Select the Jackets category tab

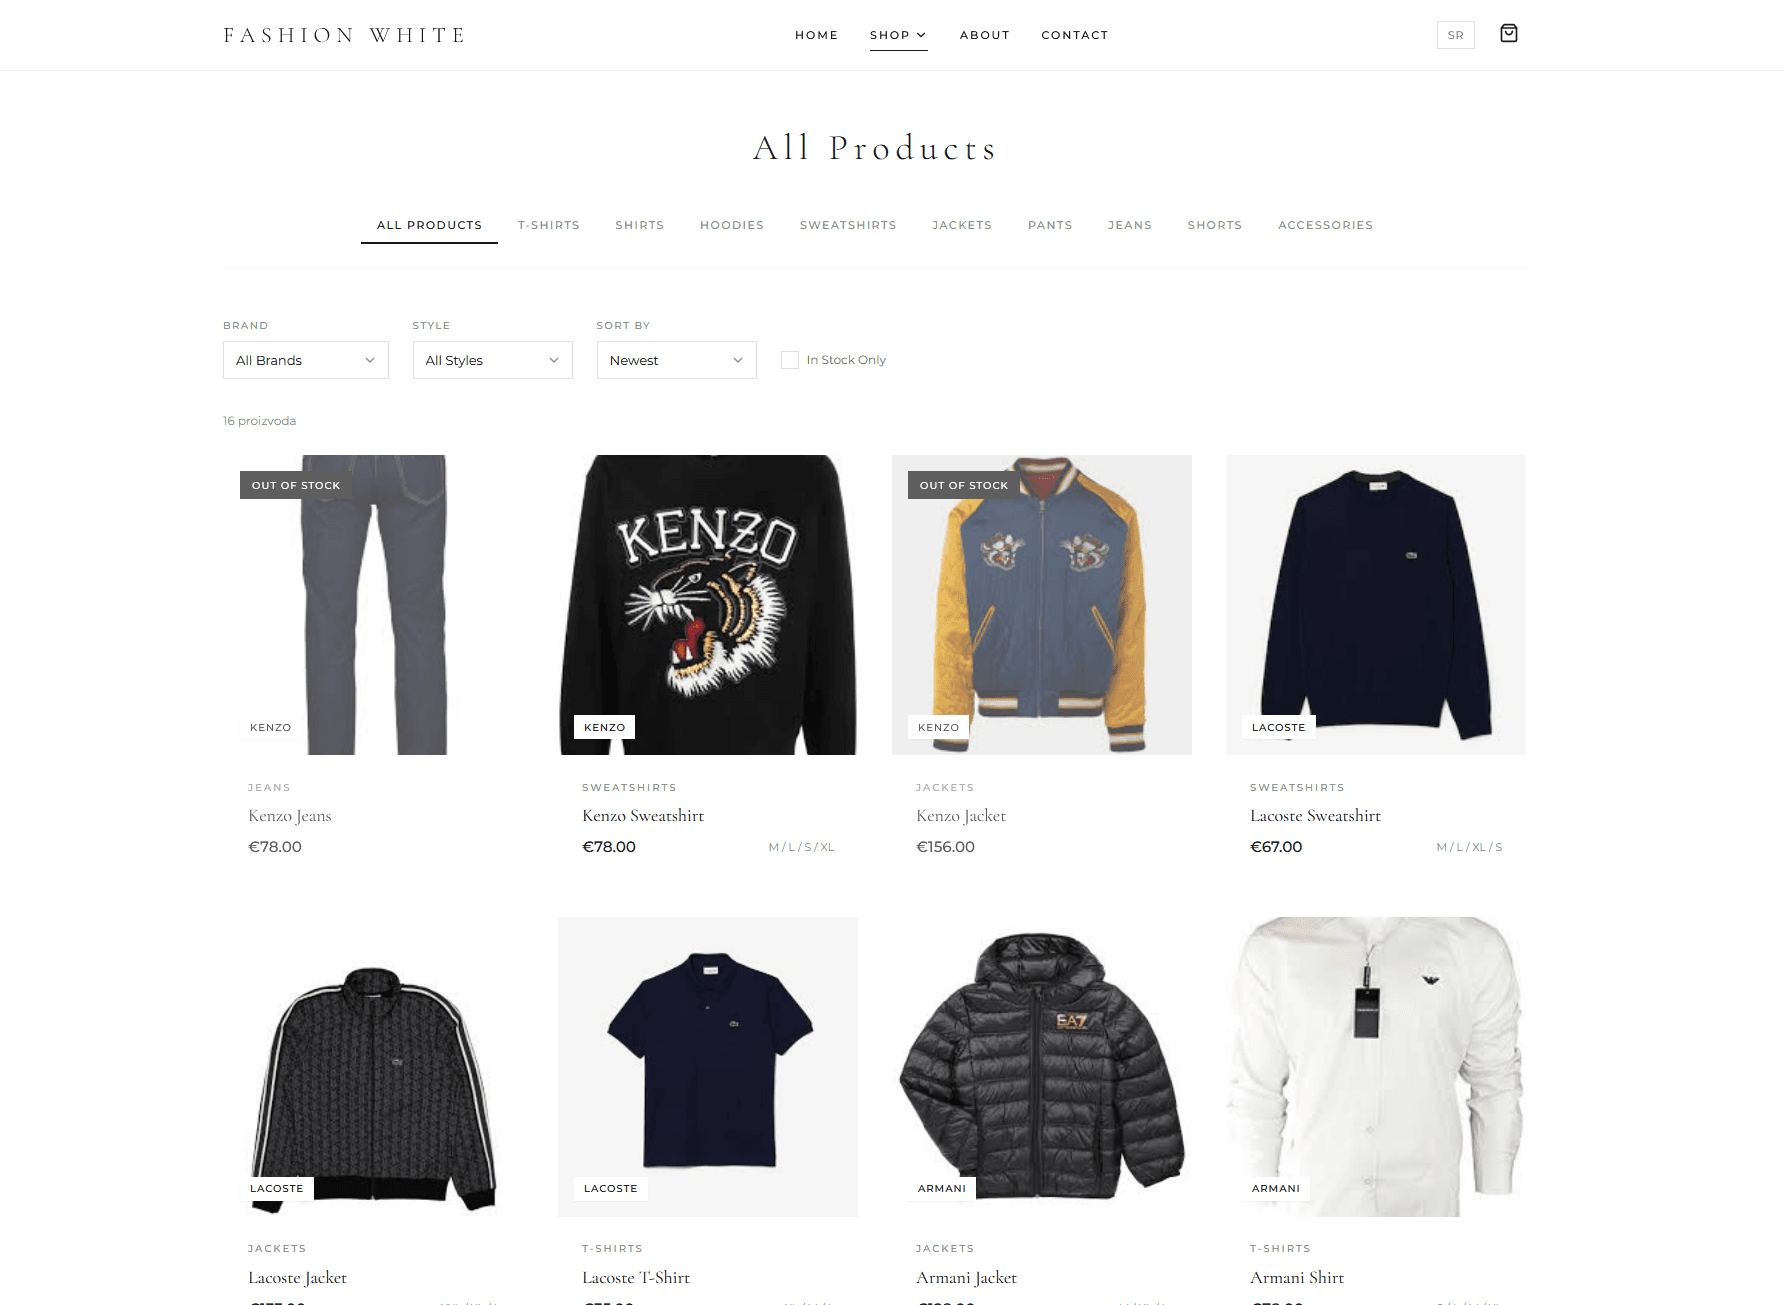pyautogui.click(x=962, y=225)
